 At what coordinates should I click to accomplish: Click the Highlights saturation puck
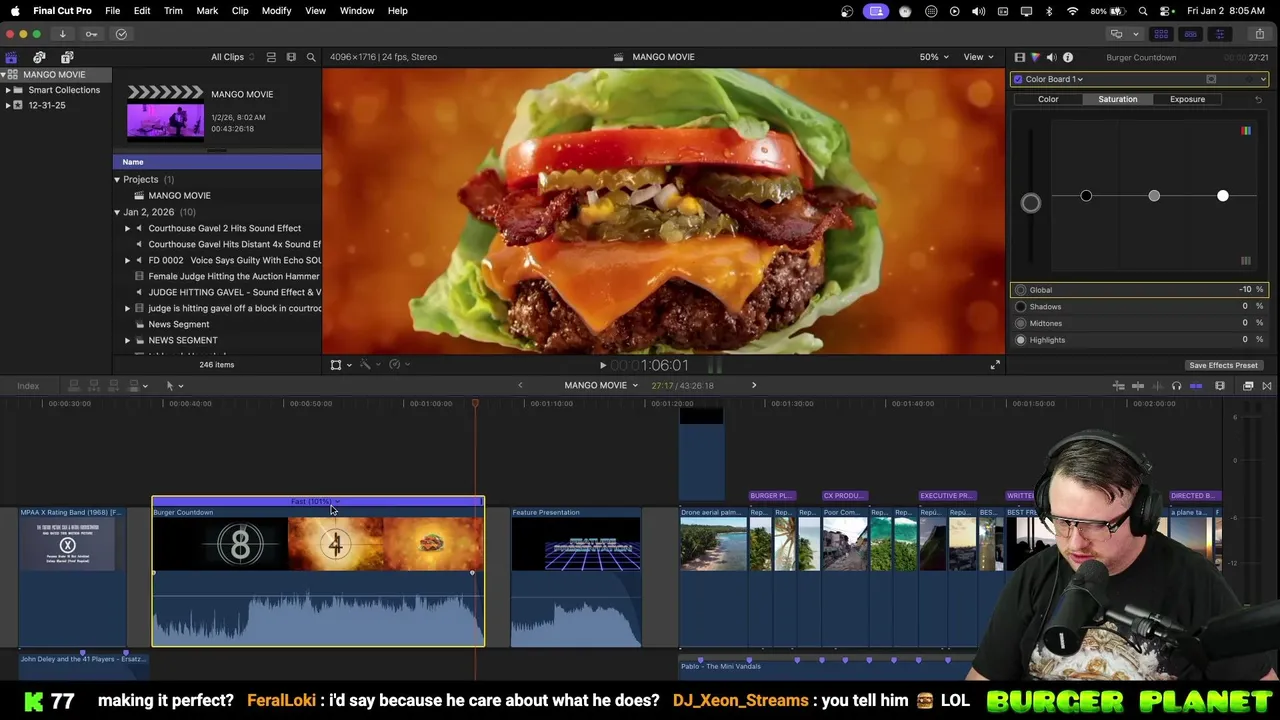(x=1223, y=196)
